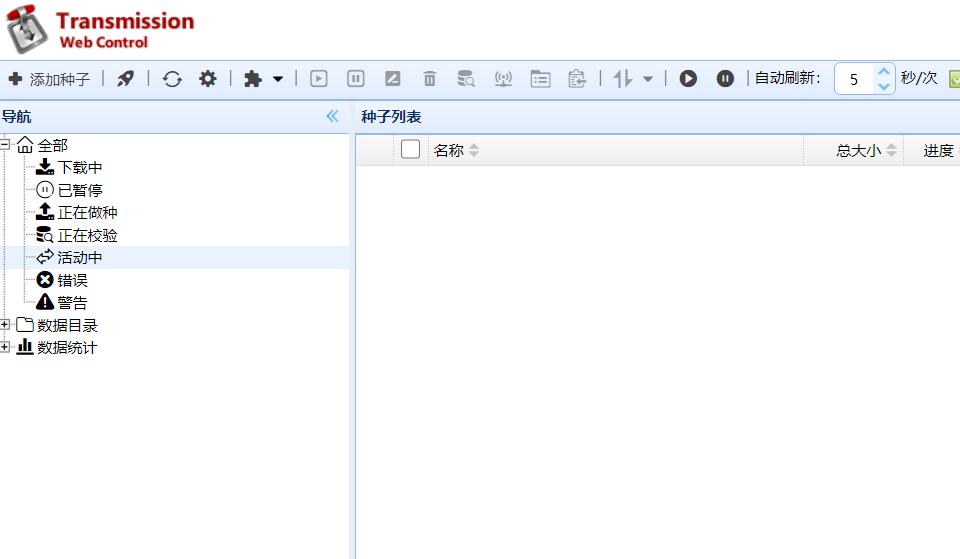Select 下载中 in navigation tree
Image resolution: width=960 pixels, height=559 pixels.
[x=79, y=168]
